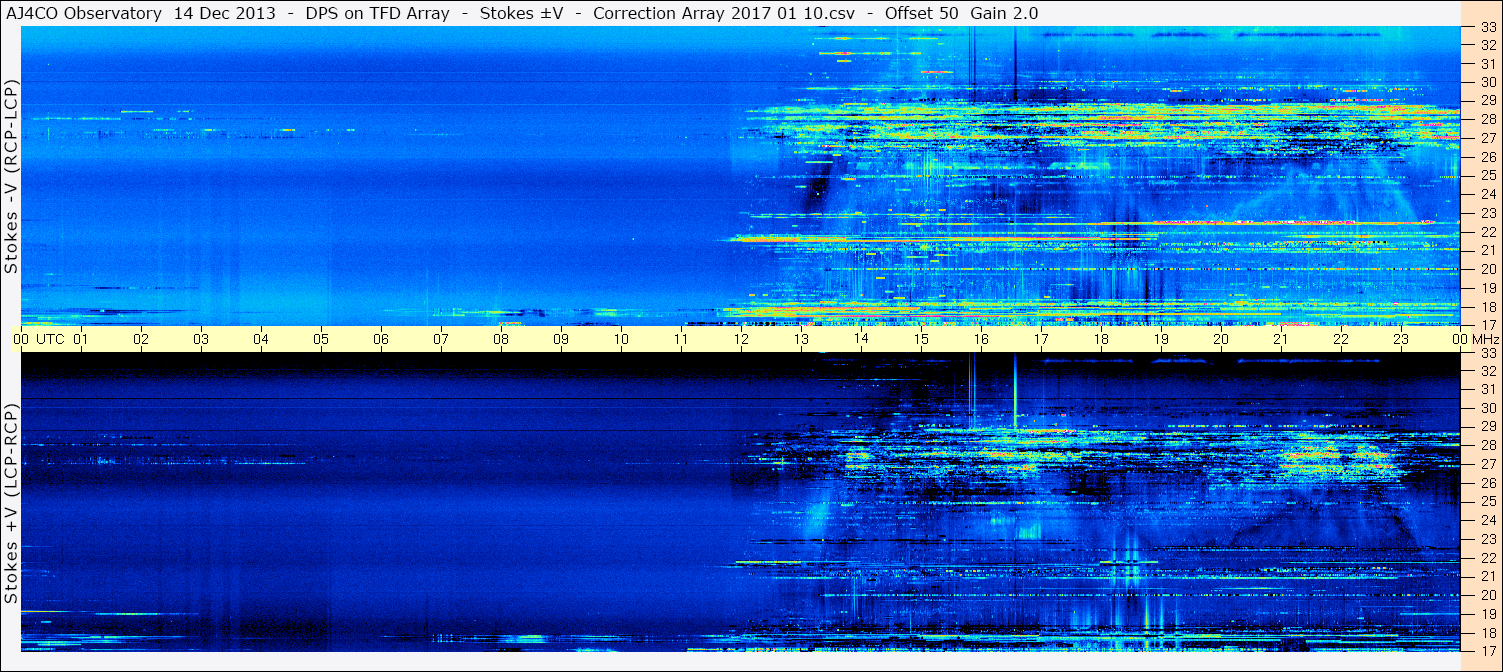The width and height of the screenshot is (1503, 672).
Task: Click the 23 MHz tick of the Stokes -V panel
Action: point(1488,213)
